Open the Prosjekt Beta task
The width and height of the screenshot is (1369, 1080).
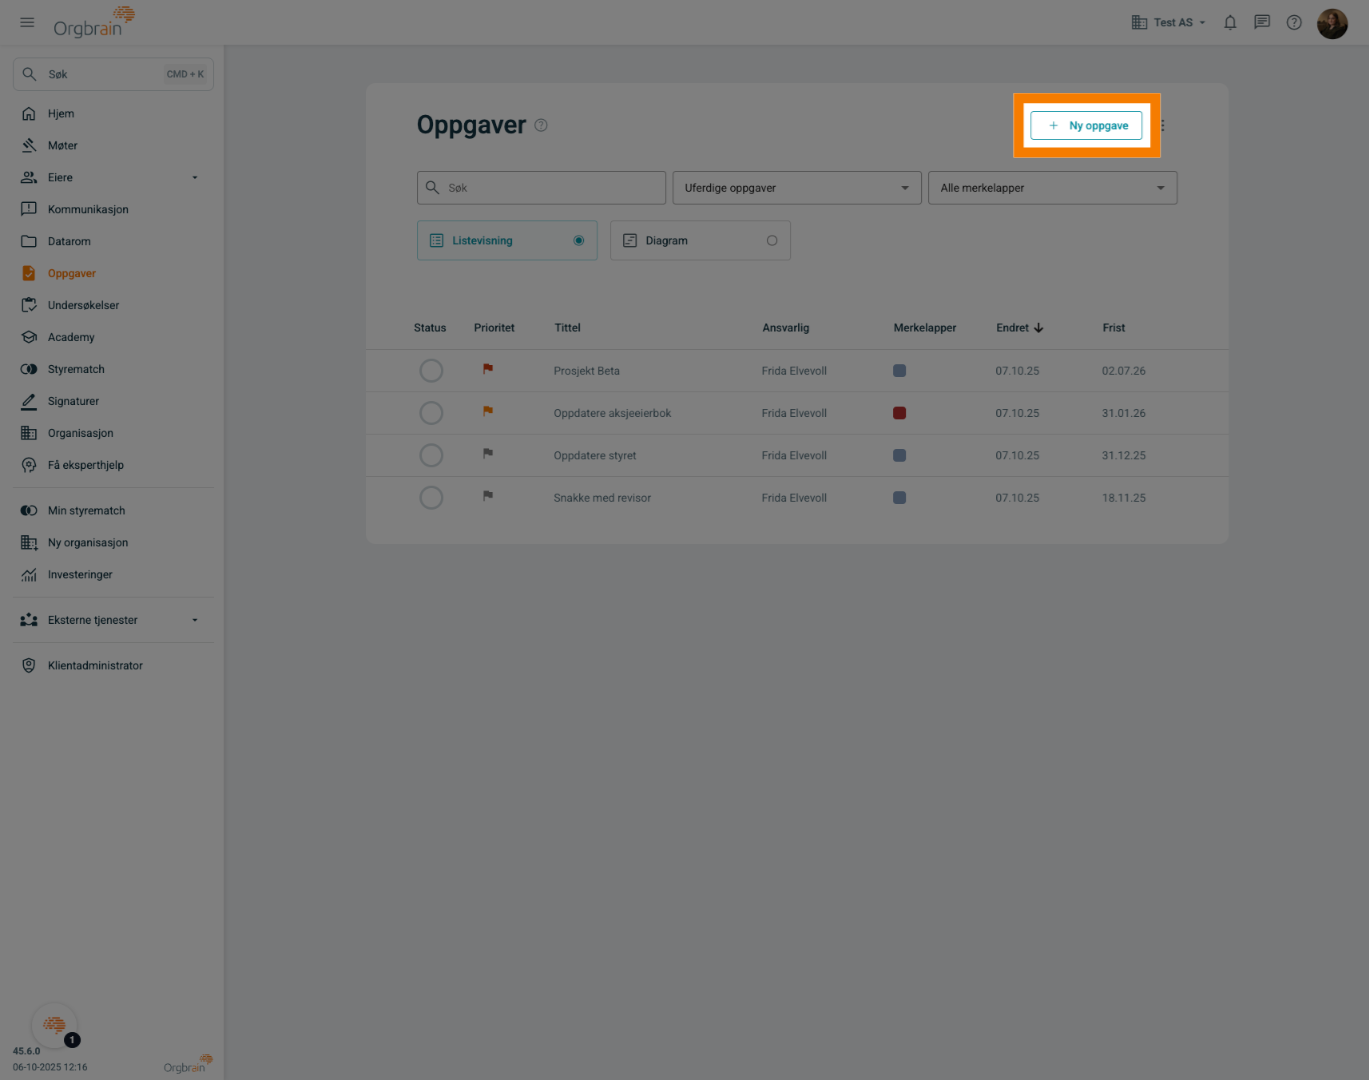coord(587,371)
